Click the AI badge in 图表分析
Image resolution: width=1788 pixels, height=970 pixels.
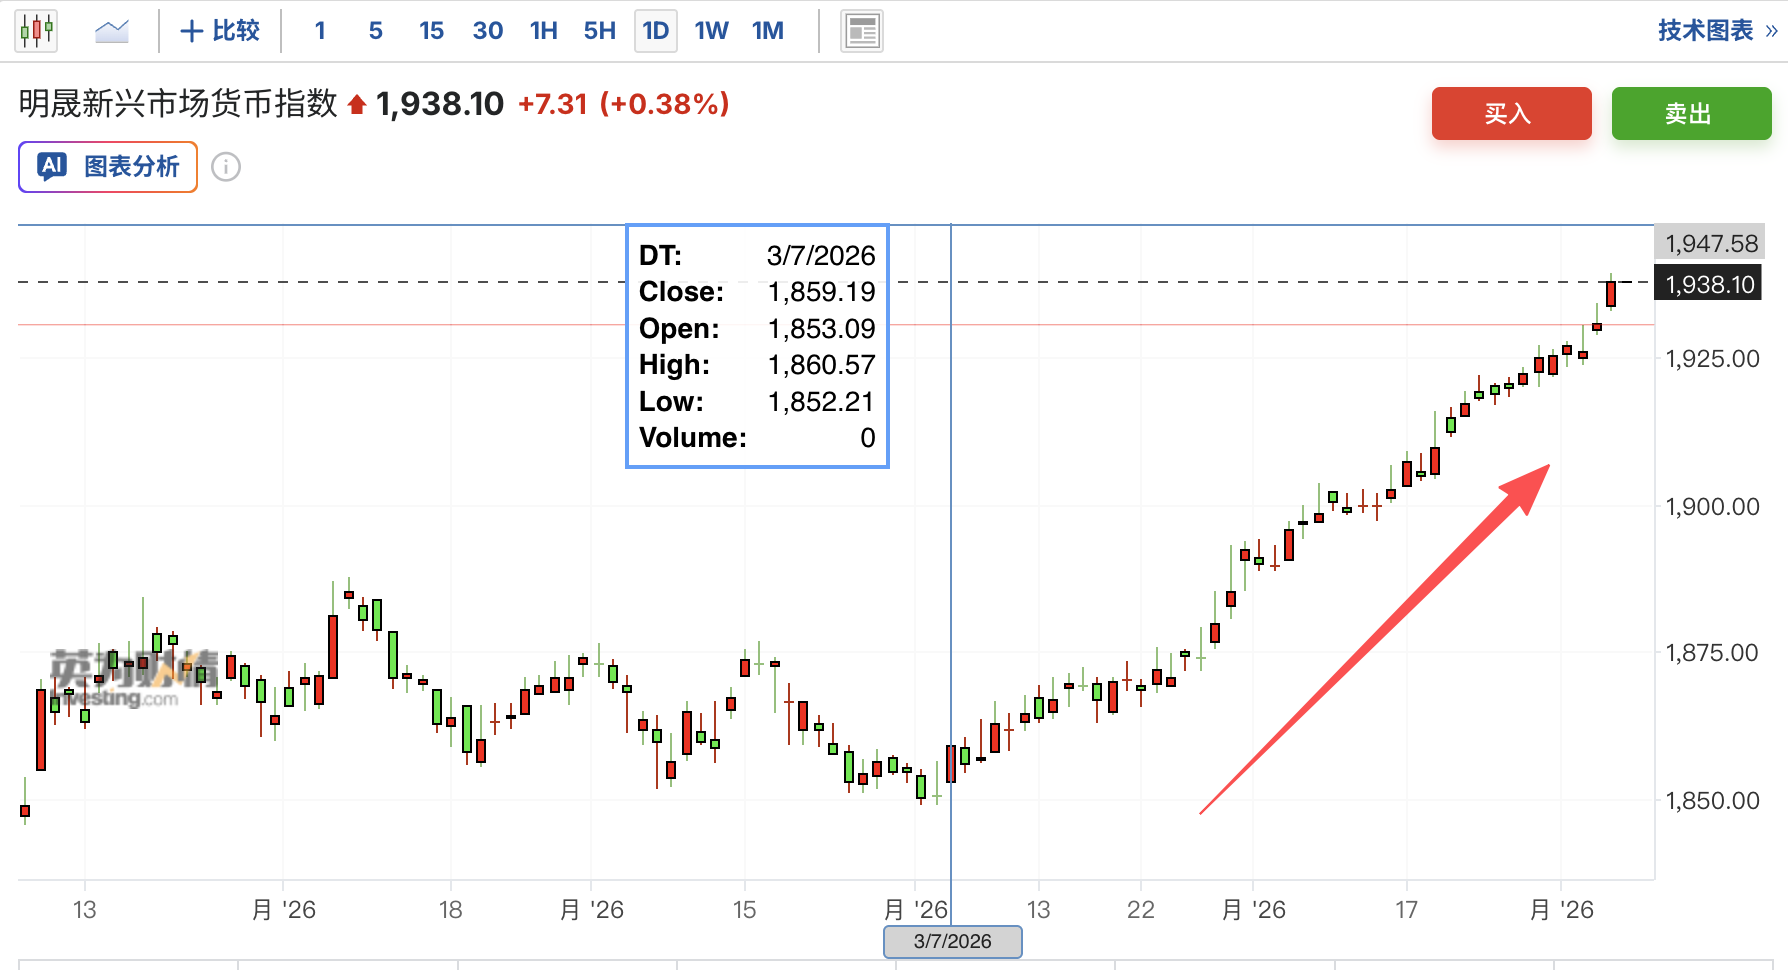coord(52,166)
